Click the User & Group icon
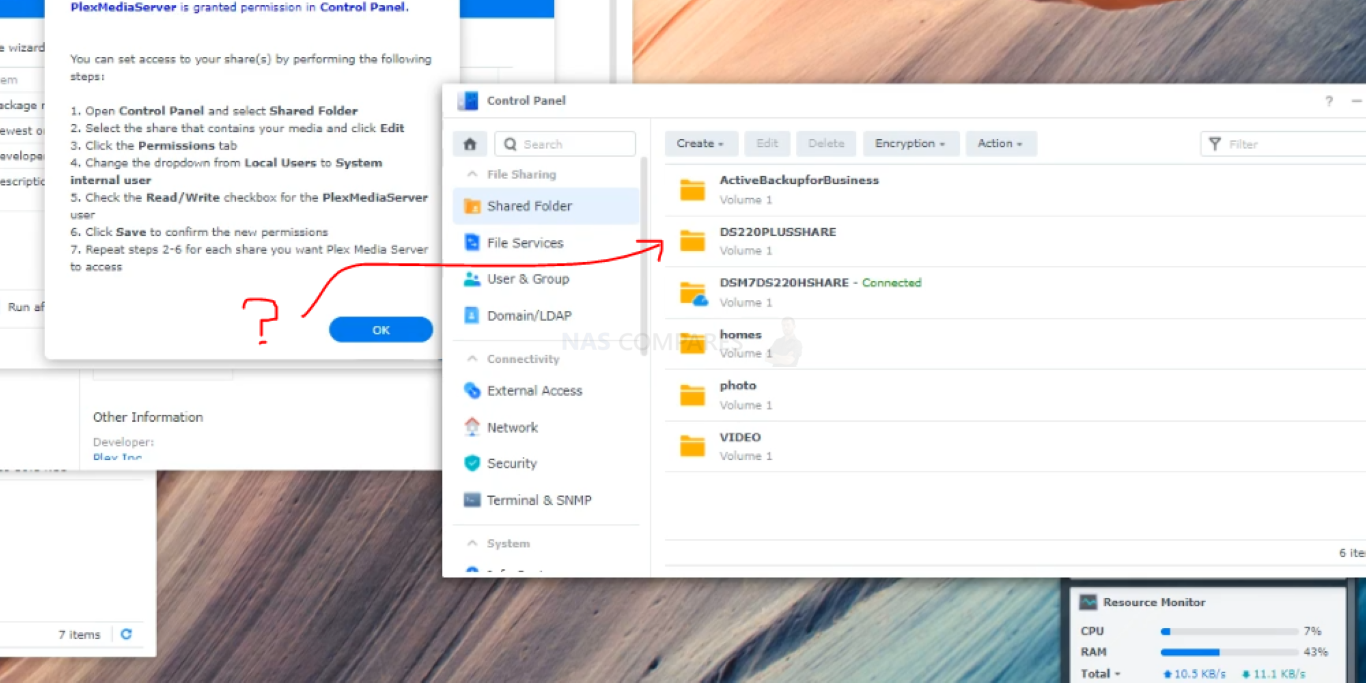Viewport: 1366px width, 683px height. pos(472,279)
